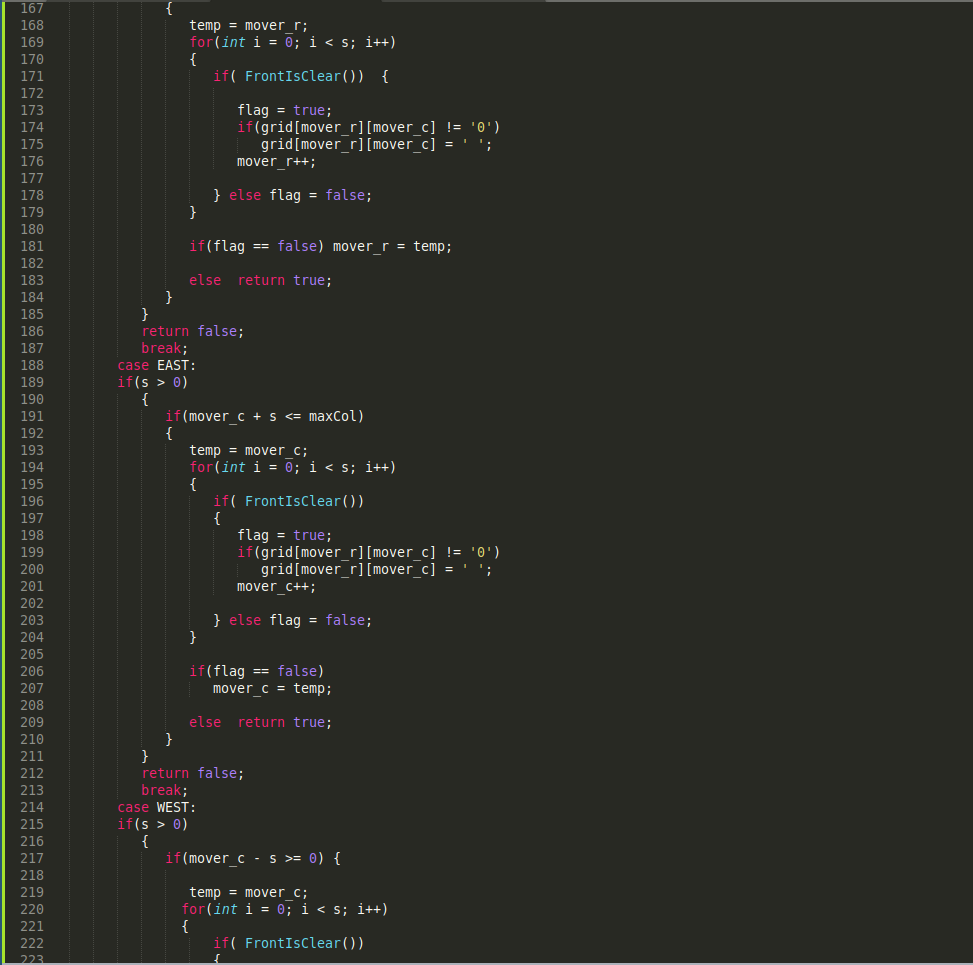Click 'FrontIsClear' call on line 171

click(x=293, y=76)
